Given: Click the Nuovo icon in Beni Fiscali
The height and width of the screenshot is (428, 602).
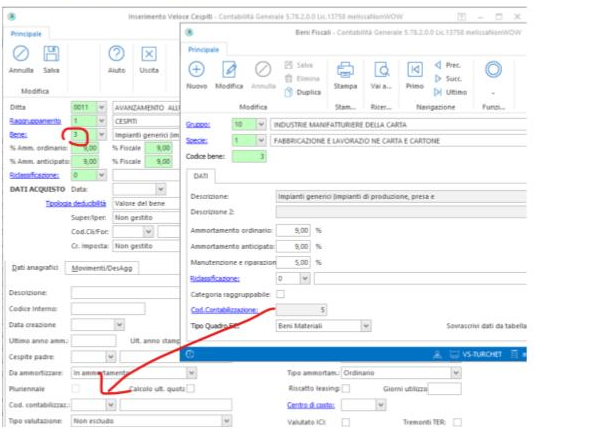Looking at the screenshot, I should [197, 69].
